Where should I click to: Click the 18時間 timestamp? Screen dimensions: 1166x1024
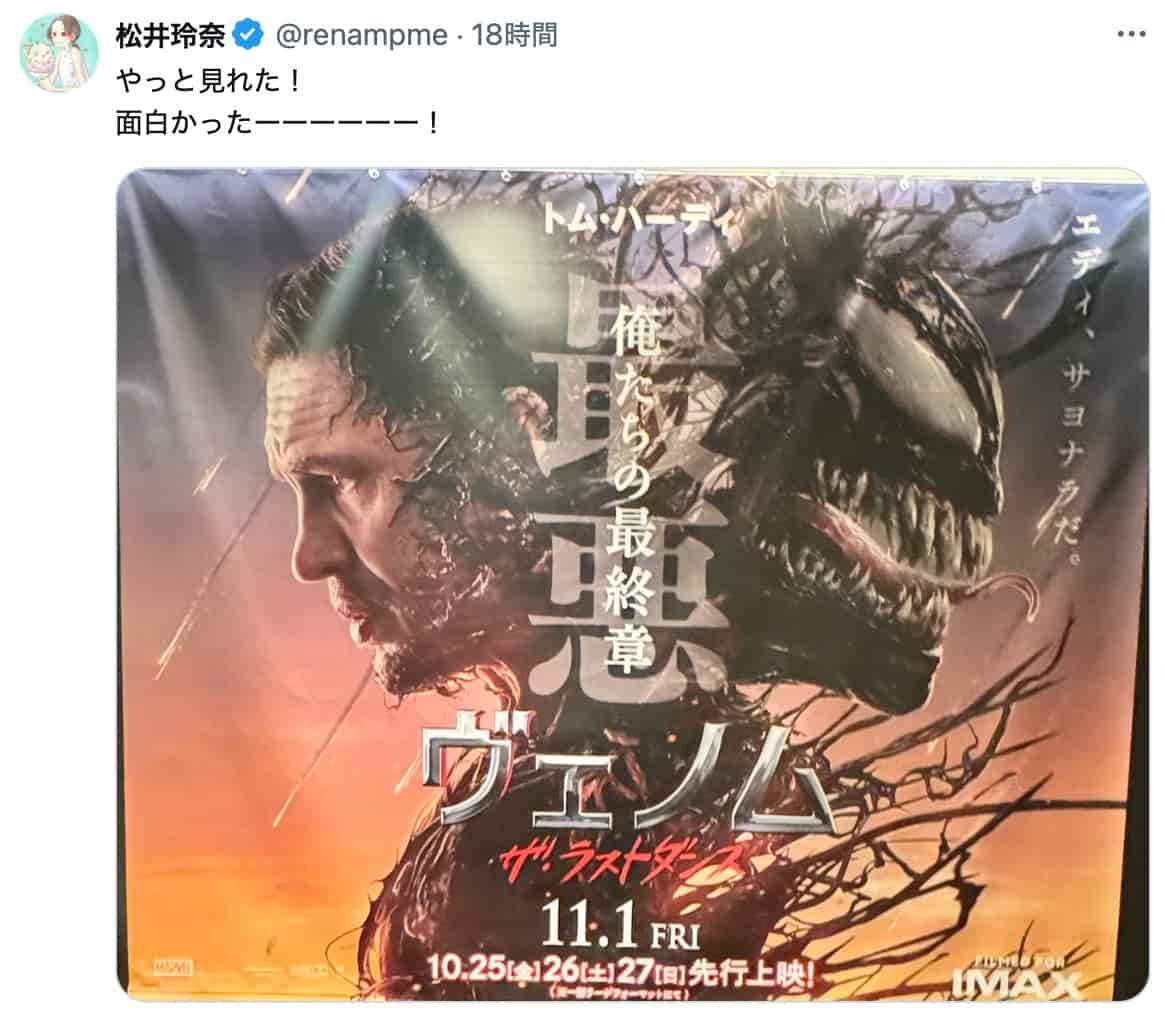click(x=515, y=35)
